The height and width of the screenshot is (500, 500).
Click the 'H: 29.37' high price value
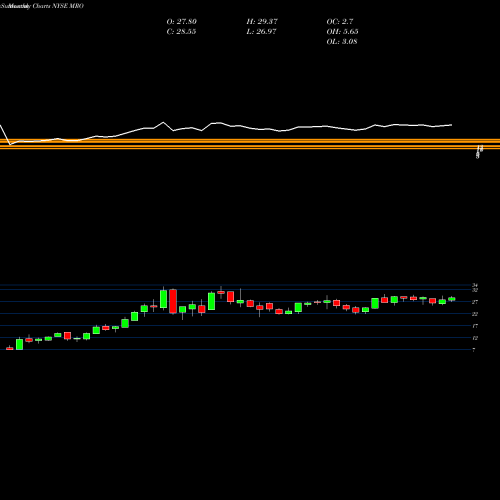[262, 22]
